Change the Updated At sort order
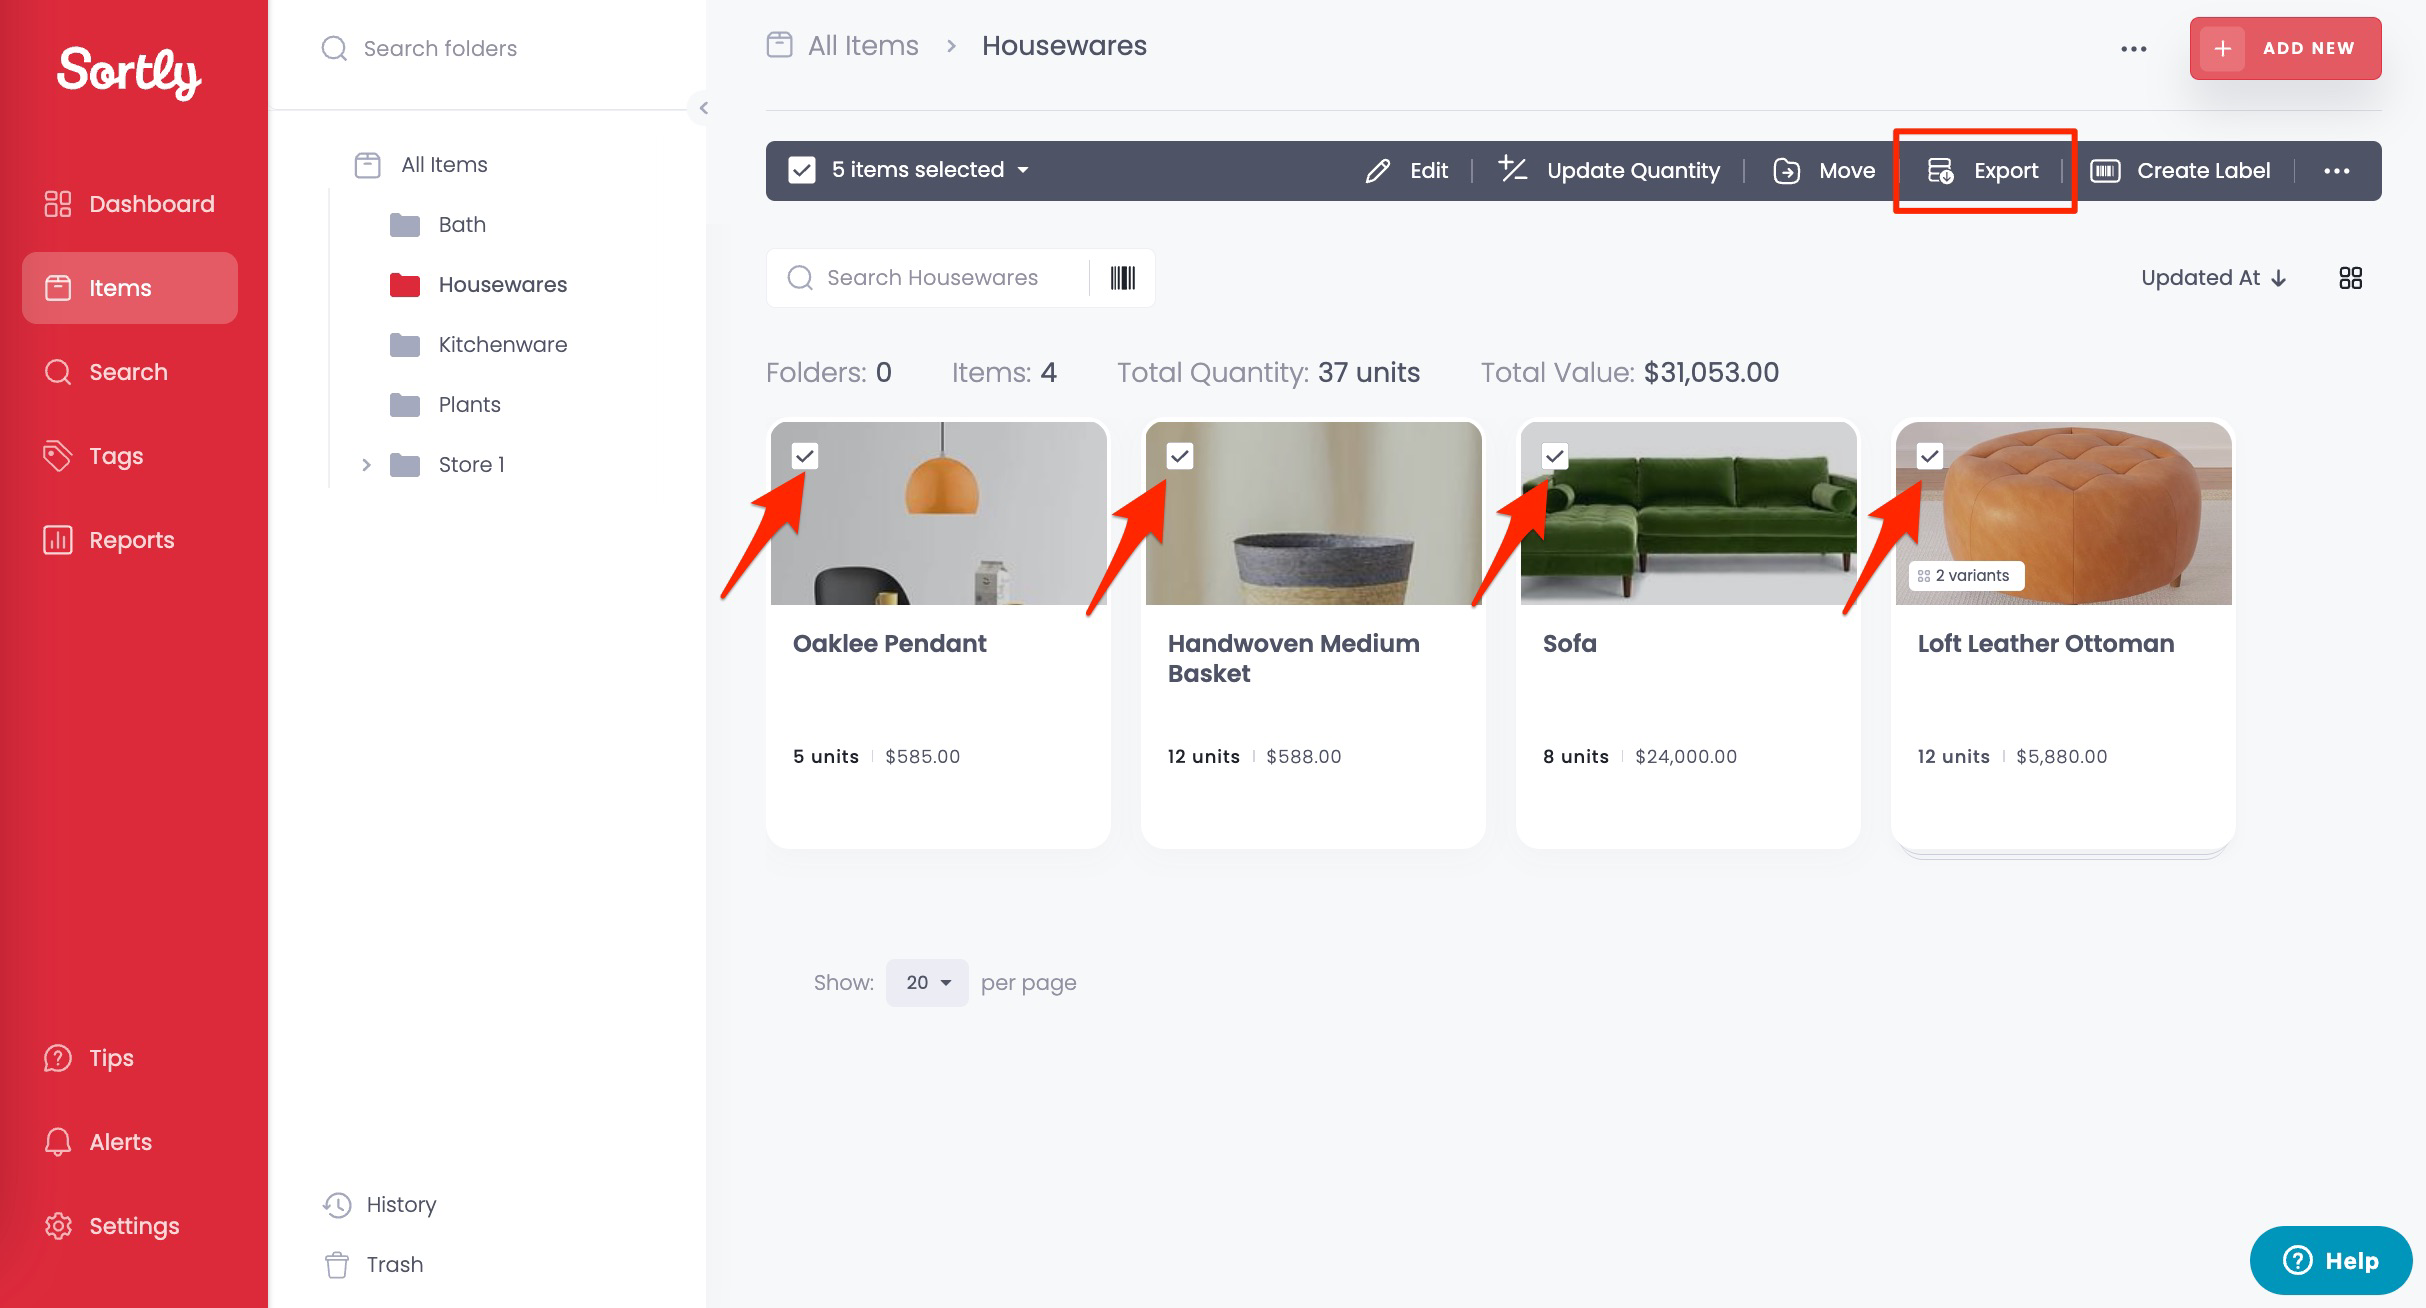The image size is (2426, 1308). click(2214, 278)
